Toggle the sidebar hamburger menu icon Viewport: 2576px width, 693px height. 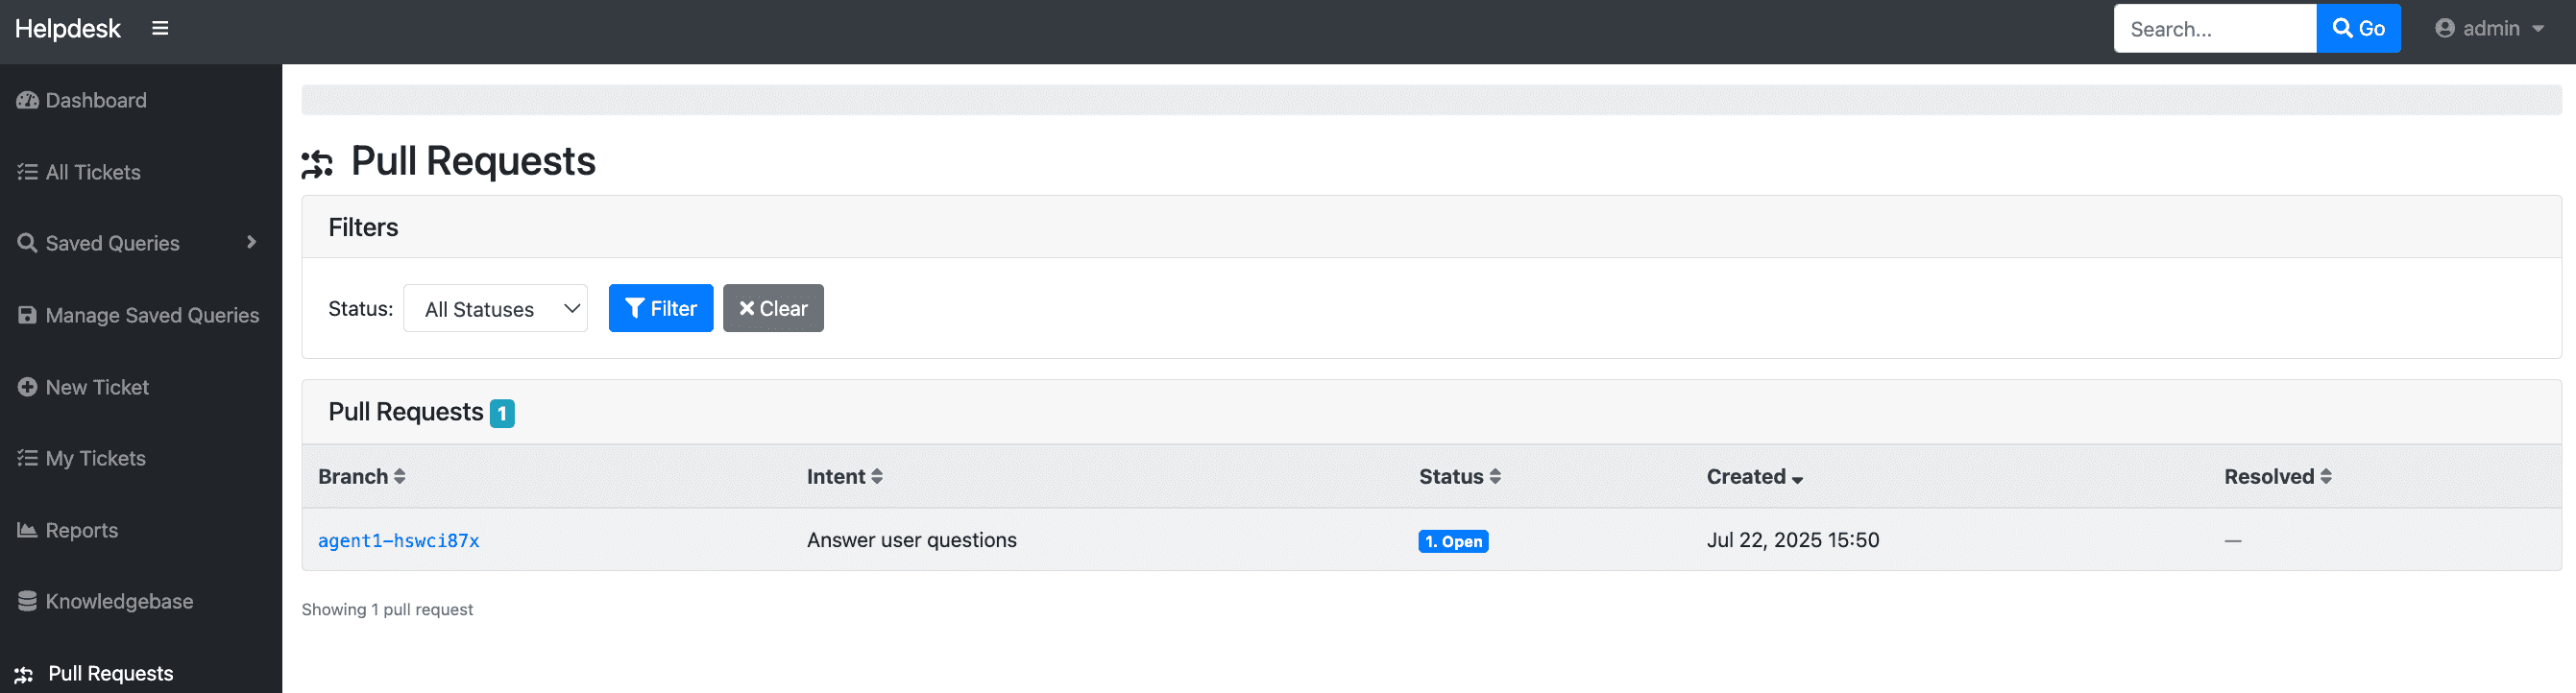(160, 28)
